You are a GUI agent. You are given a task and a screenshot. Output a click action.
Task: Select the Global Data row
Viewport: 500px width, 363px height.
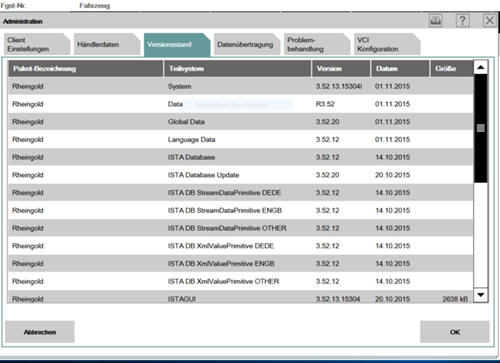(240, 122)
